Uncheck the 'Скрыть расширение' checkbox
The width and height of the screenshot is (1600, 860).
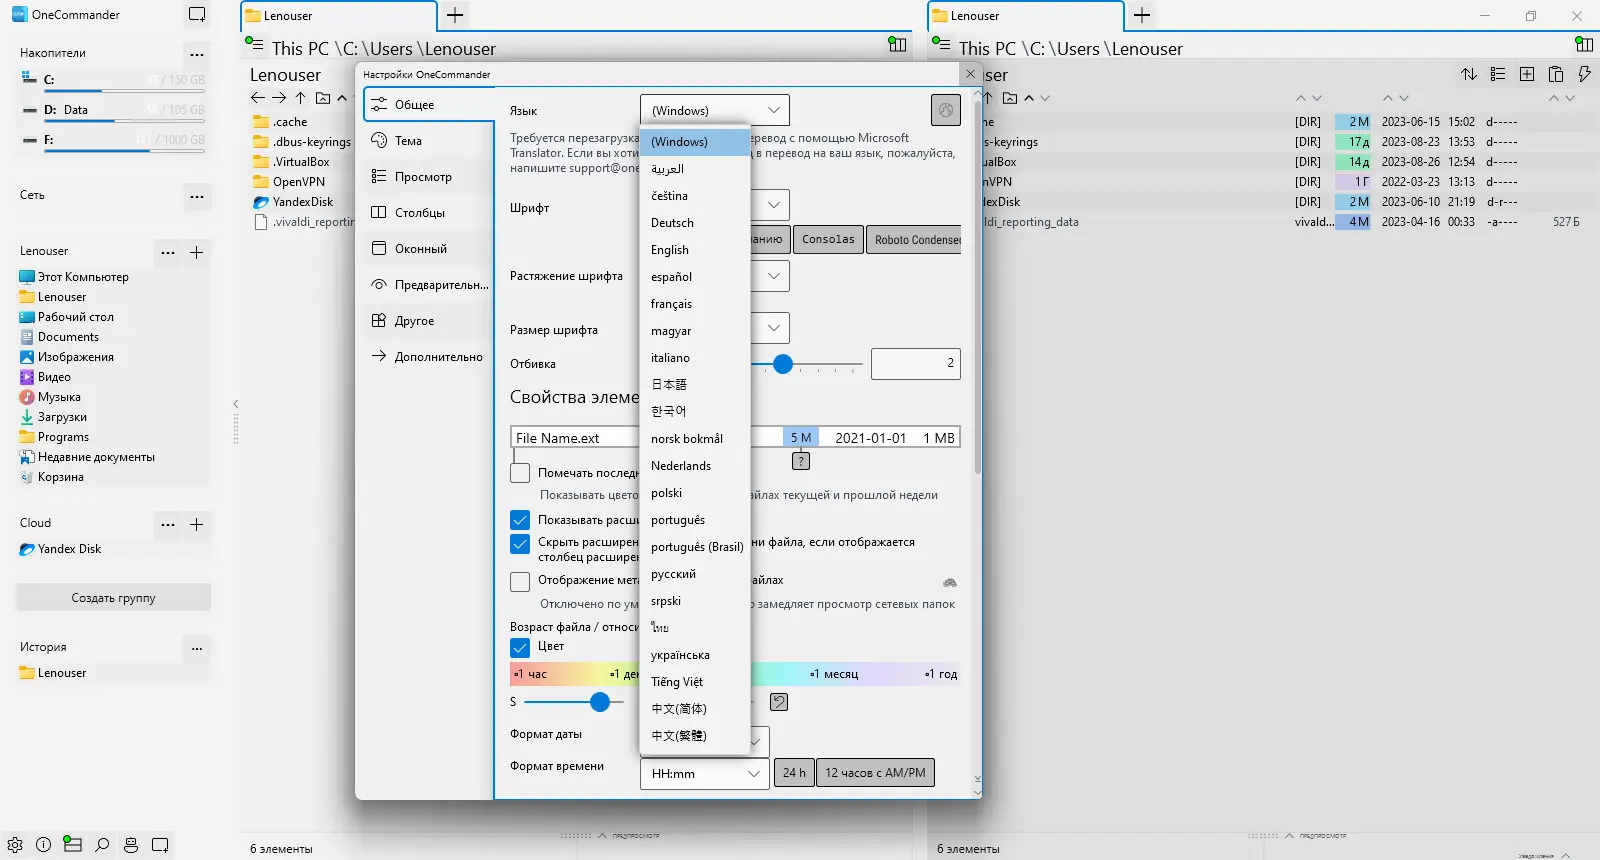[x=520, y=543]
